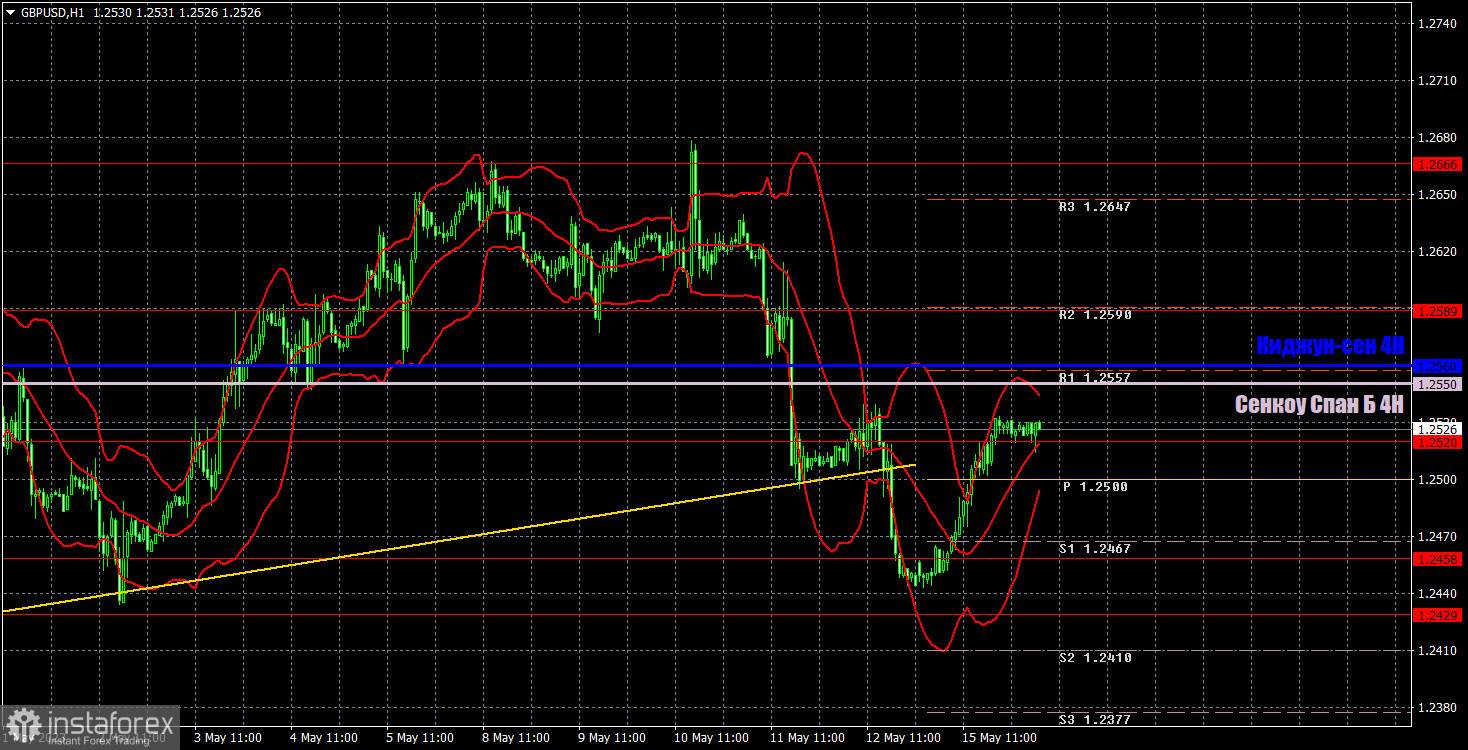Click 1.2740 on the price scale
Image resolution: width=1468 pixels, height=750 pixels.
1437,23
